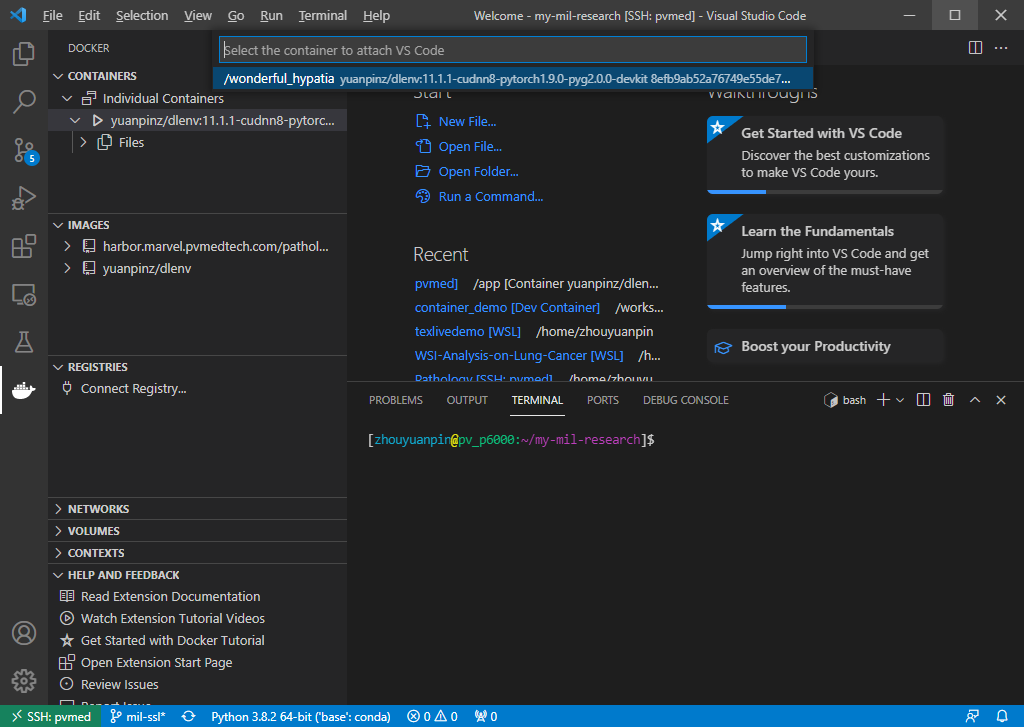Open recent WSI-Analysis-on-Lung-Cancer [WSL]
Viewport: 1024px width, 727px height.
click(x=519, y=356)
